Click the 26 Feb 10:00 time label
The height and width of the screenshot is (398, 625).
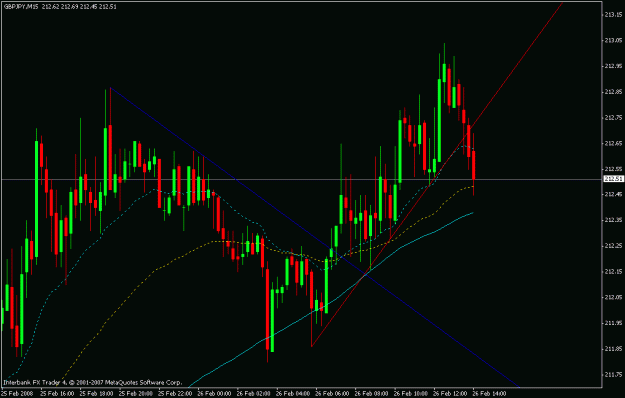tap(411, 394)
